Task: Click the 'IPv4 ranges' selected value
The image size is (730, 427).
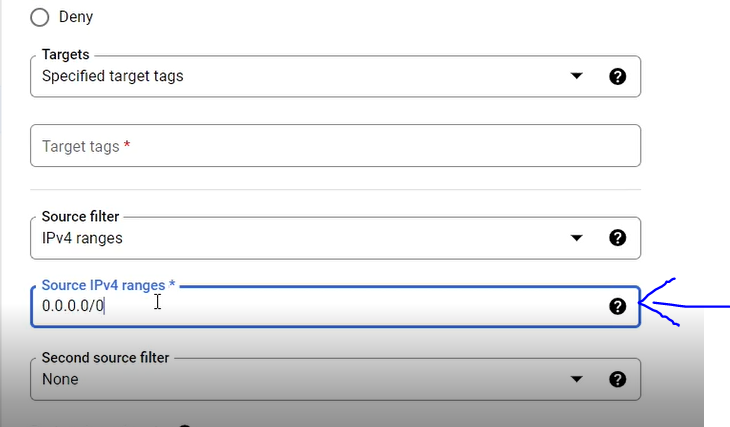Action: [82, 238]
